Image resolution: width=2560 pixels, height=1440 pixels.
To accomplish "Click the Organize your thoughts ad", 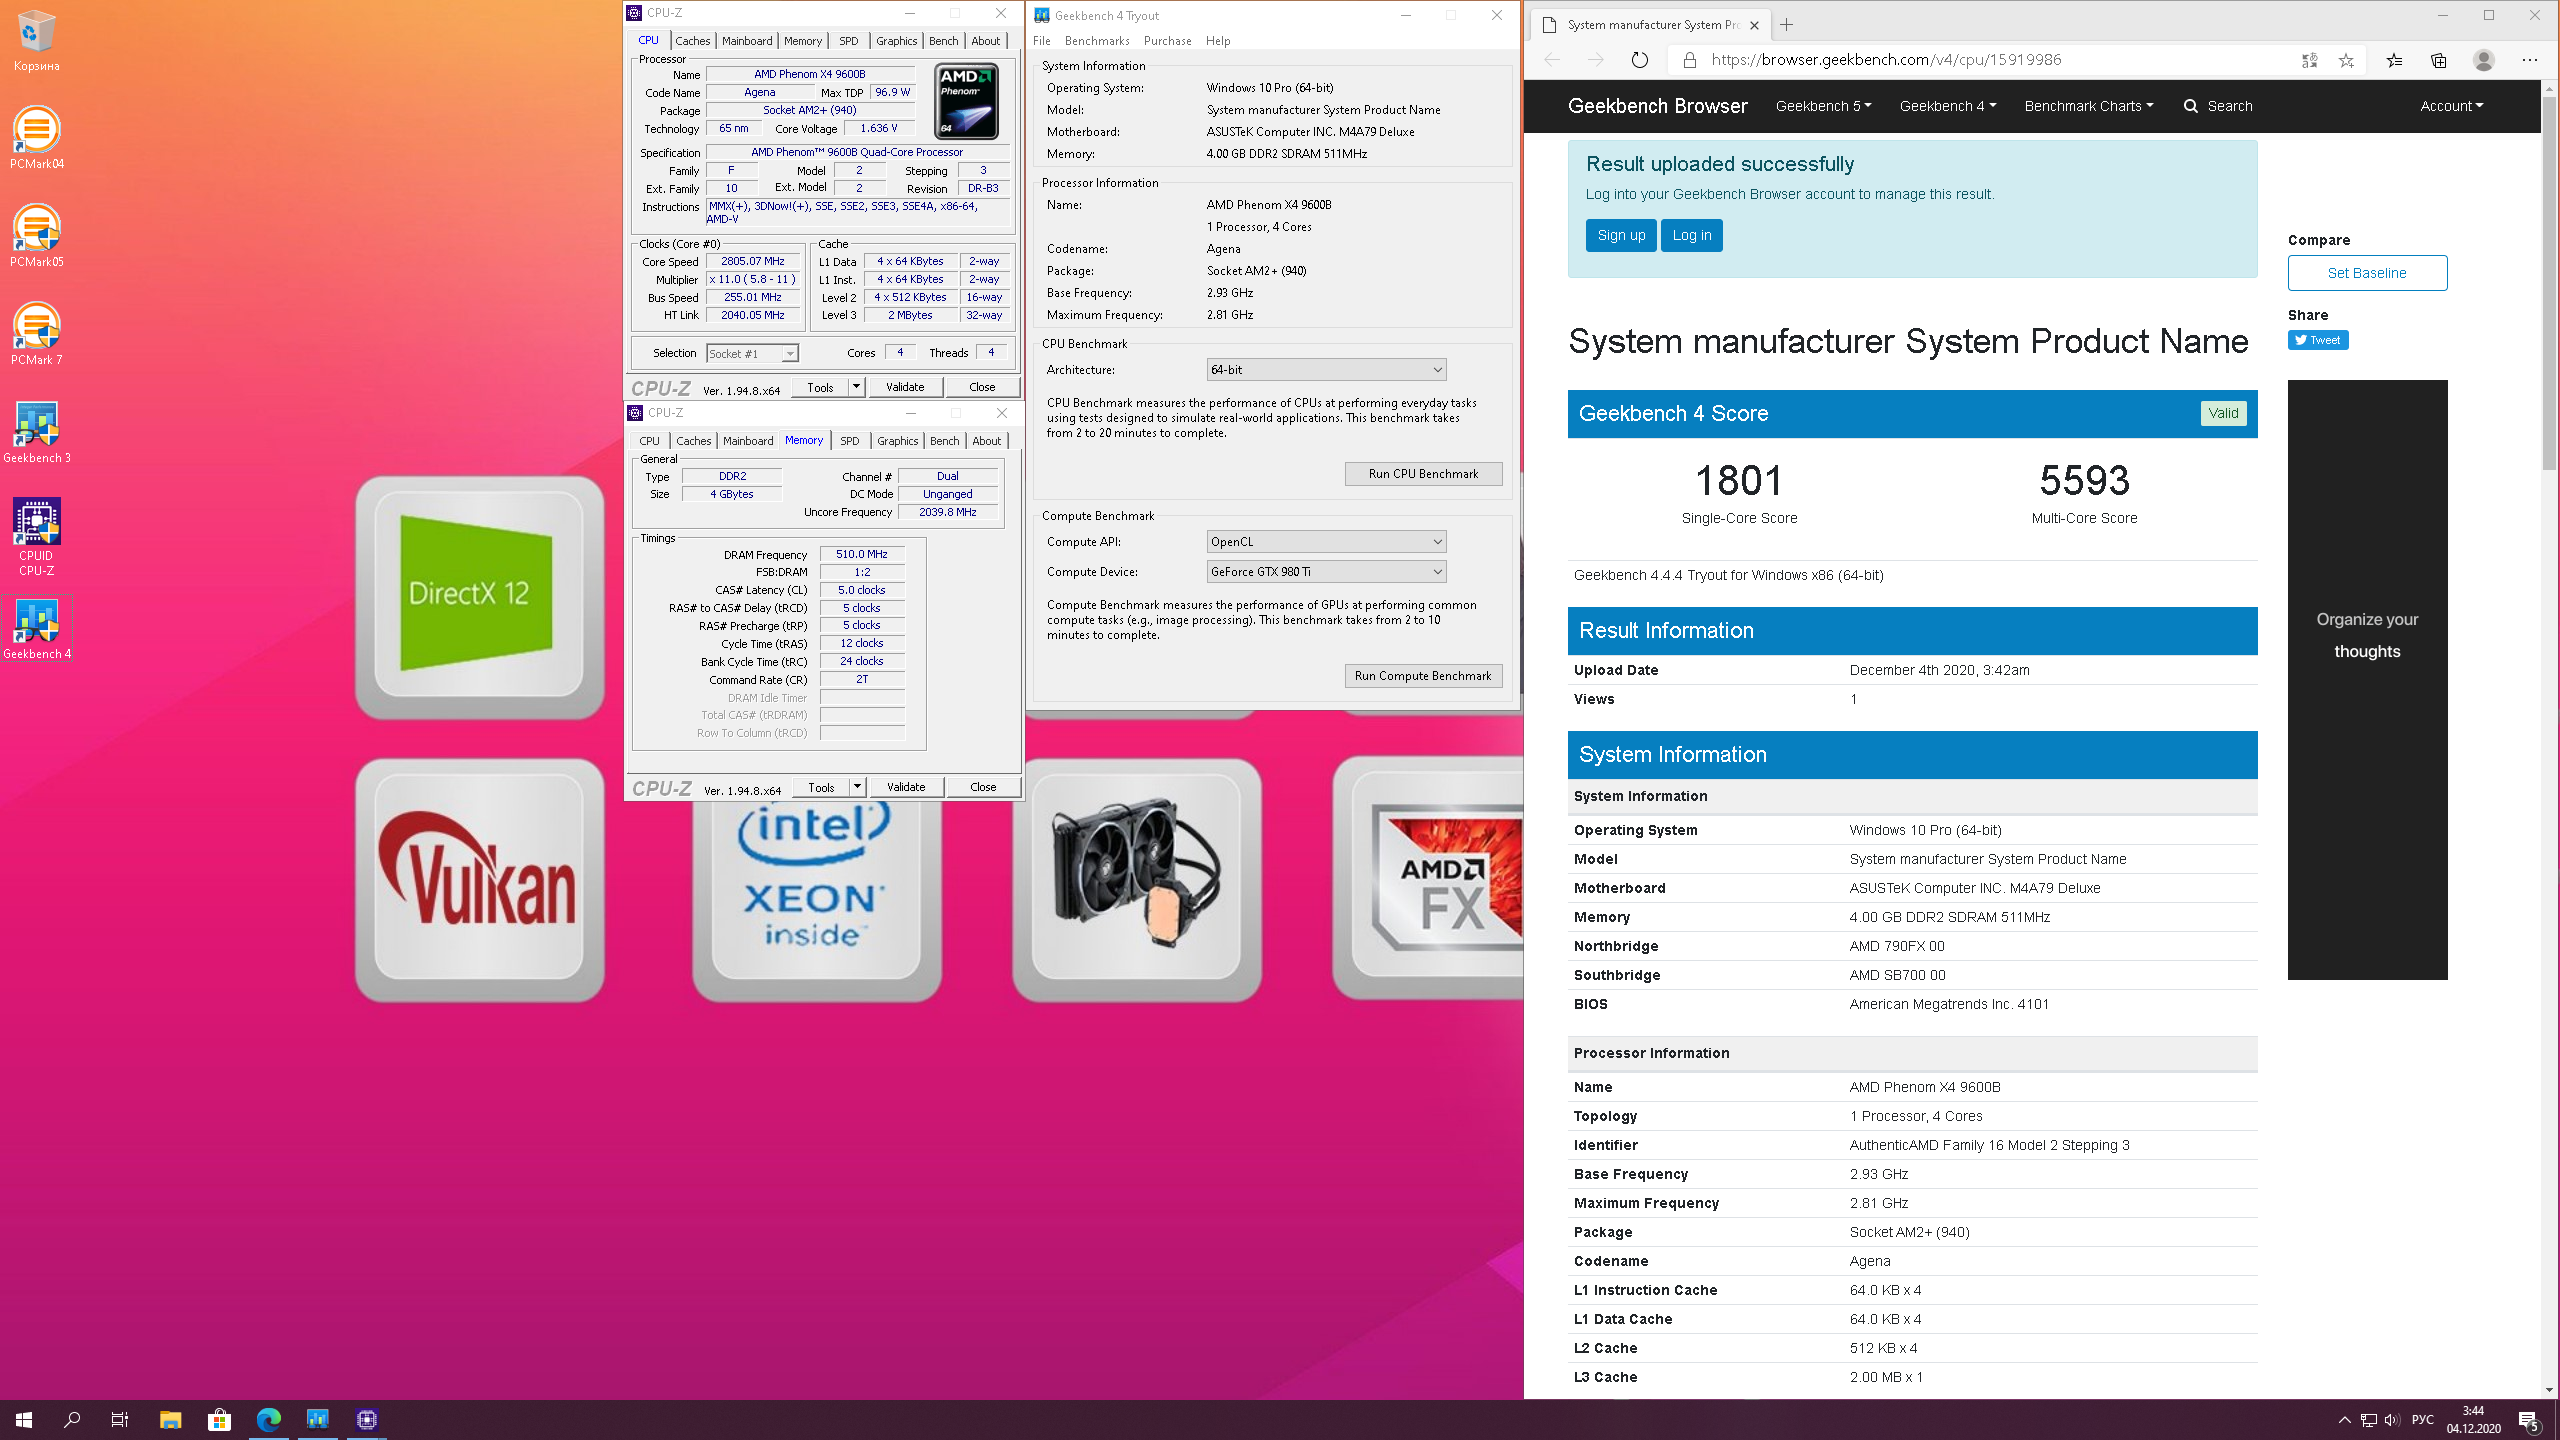I will pos(2367,680).
